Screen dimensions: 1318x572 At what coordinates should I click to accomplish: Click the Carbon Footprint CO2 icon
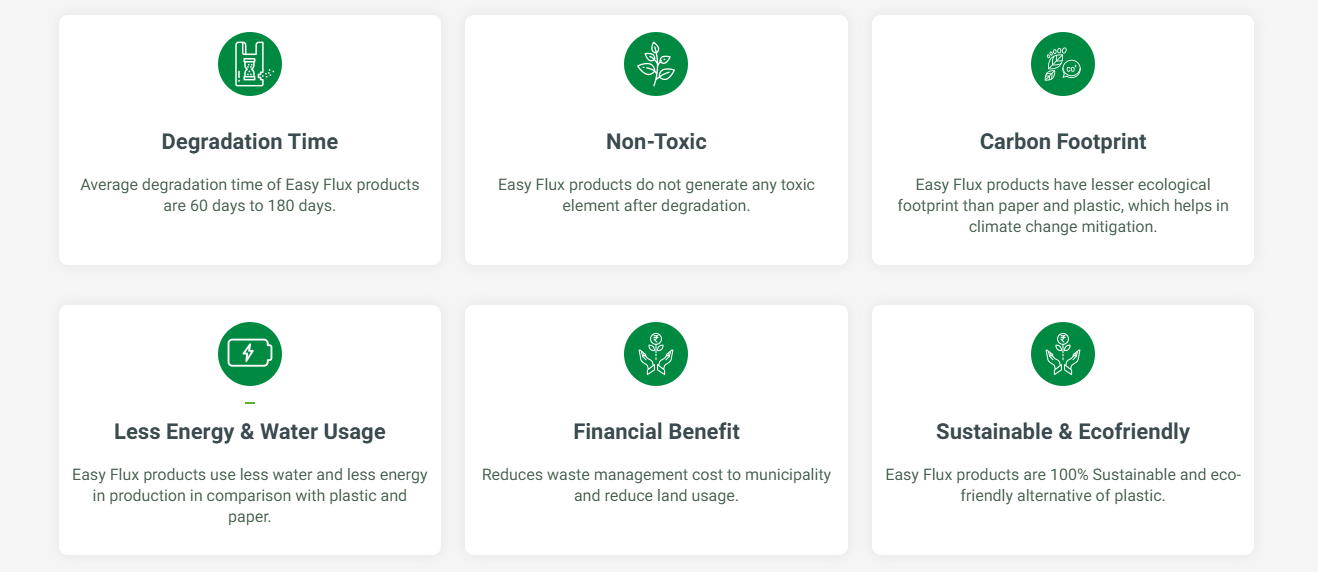pos(1063,64)
